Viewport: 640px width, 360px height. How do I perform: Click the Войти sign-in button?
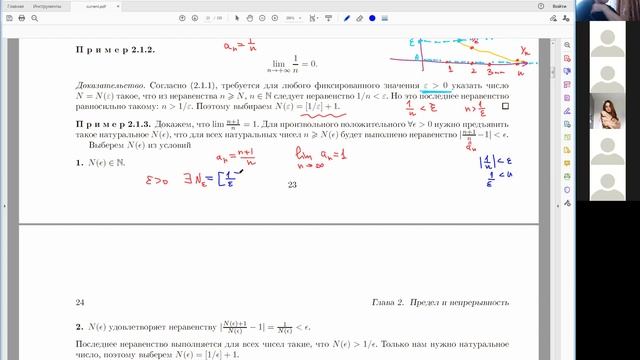(559, 6)
